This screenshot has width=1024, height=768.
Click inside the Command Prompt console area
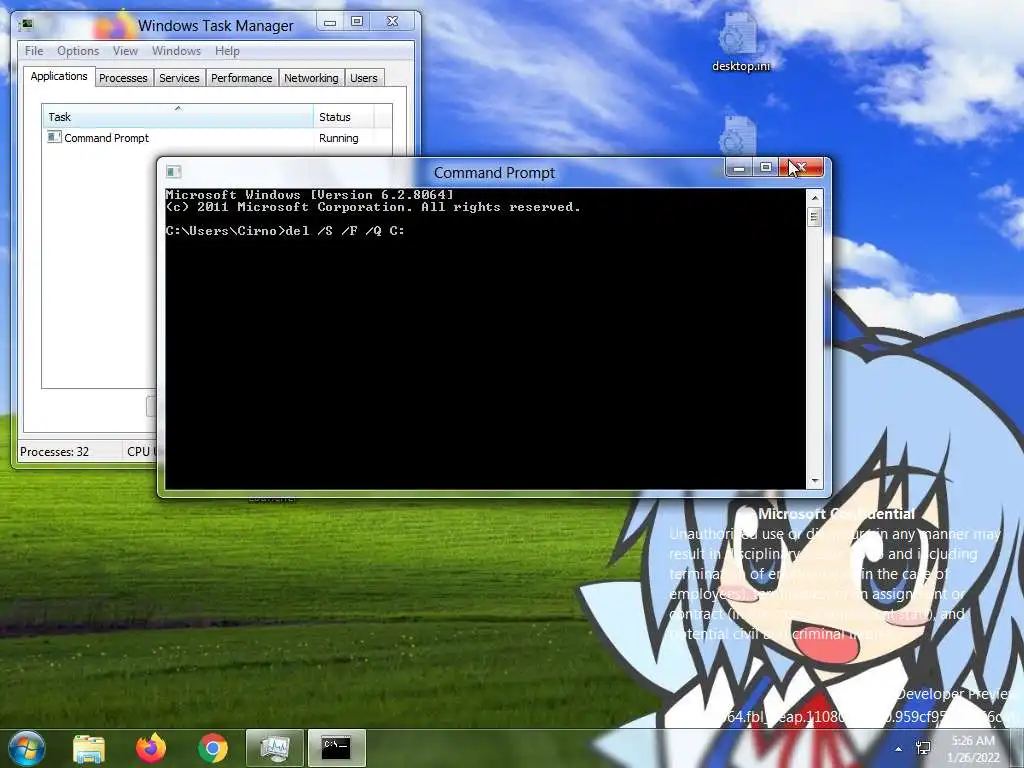[x=485, y=338]
